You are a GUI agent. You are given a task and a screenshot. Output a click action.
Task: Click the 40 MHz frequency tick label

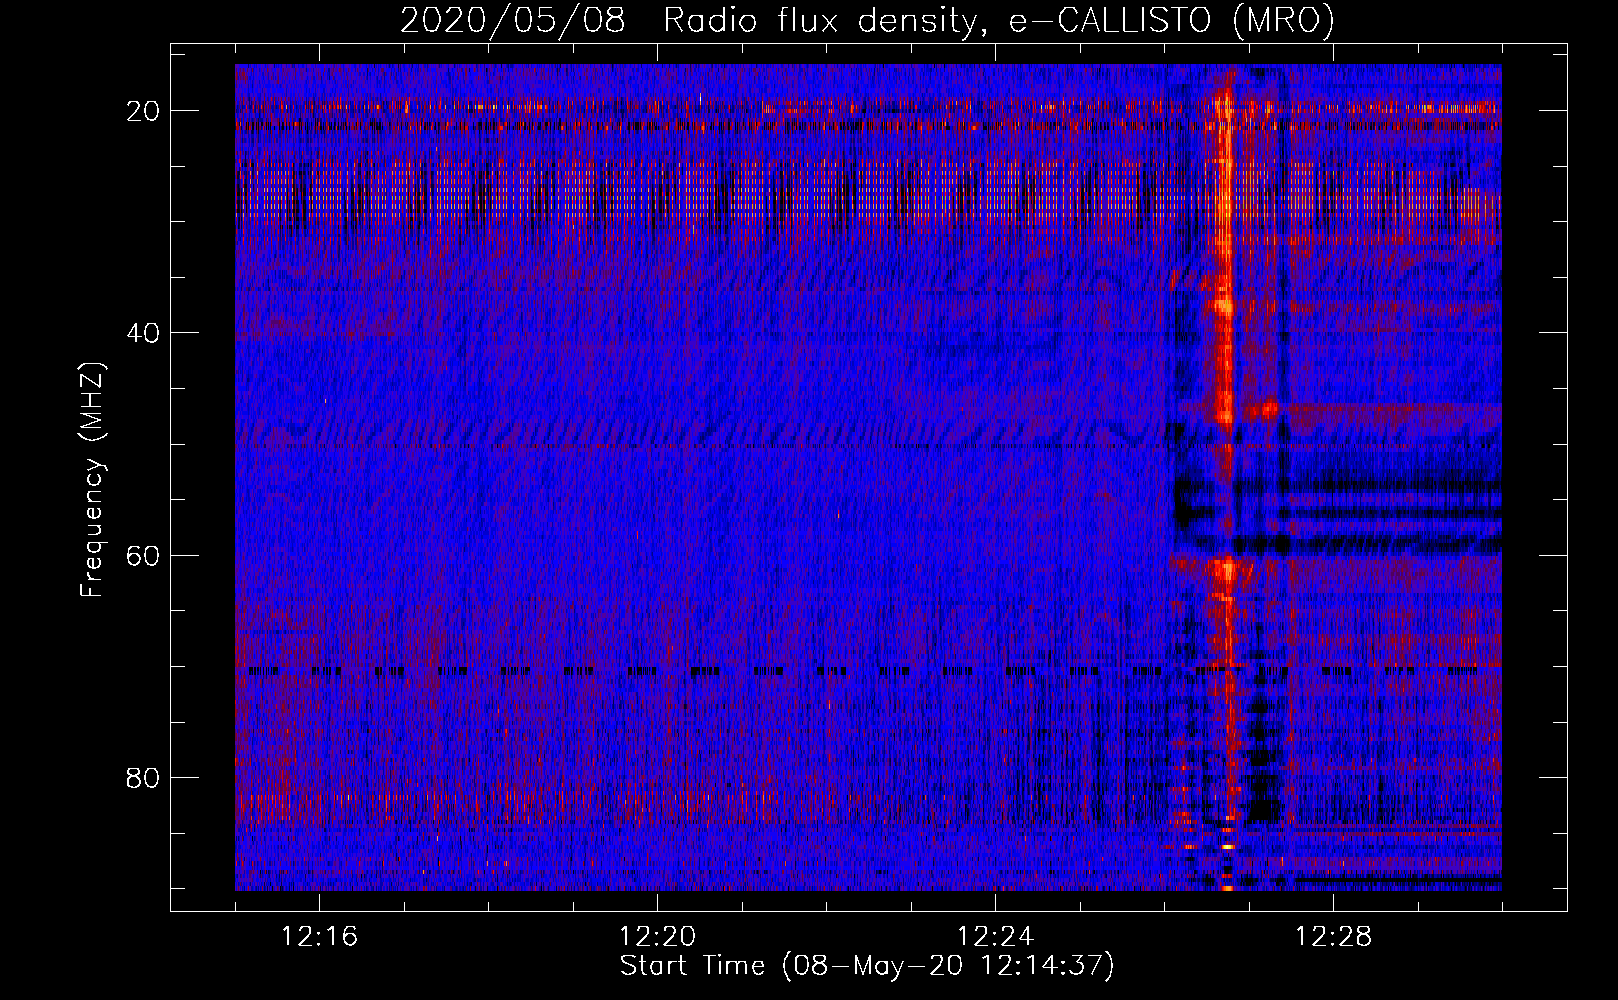click(x=144, y=333)
